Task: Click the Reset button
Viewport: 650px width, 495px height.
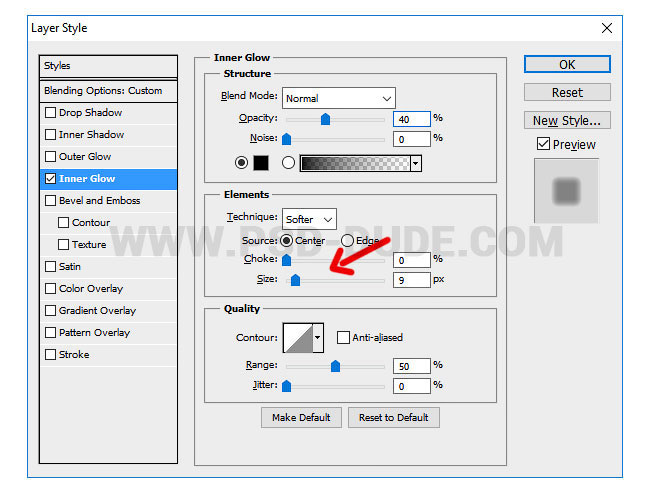Action: point(567,92)
